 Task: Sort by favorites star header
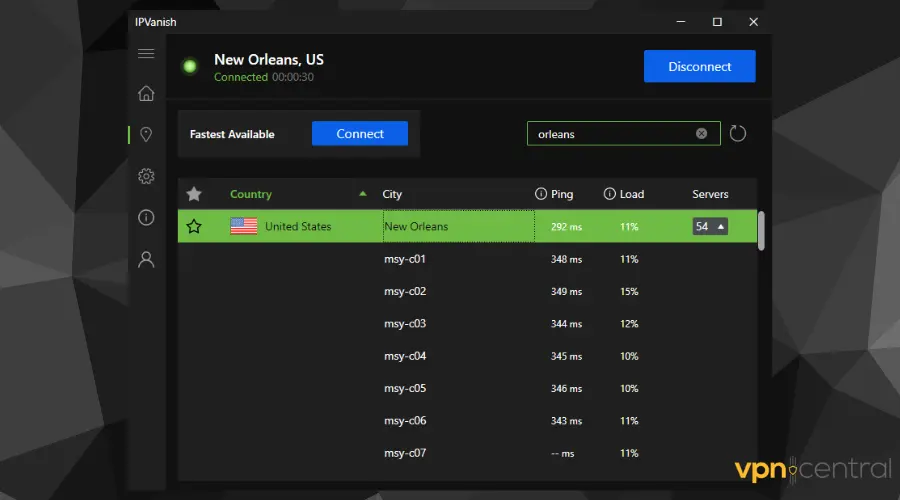tap(194, 194)
